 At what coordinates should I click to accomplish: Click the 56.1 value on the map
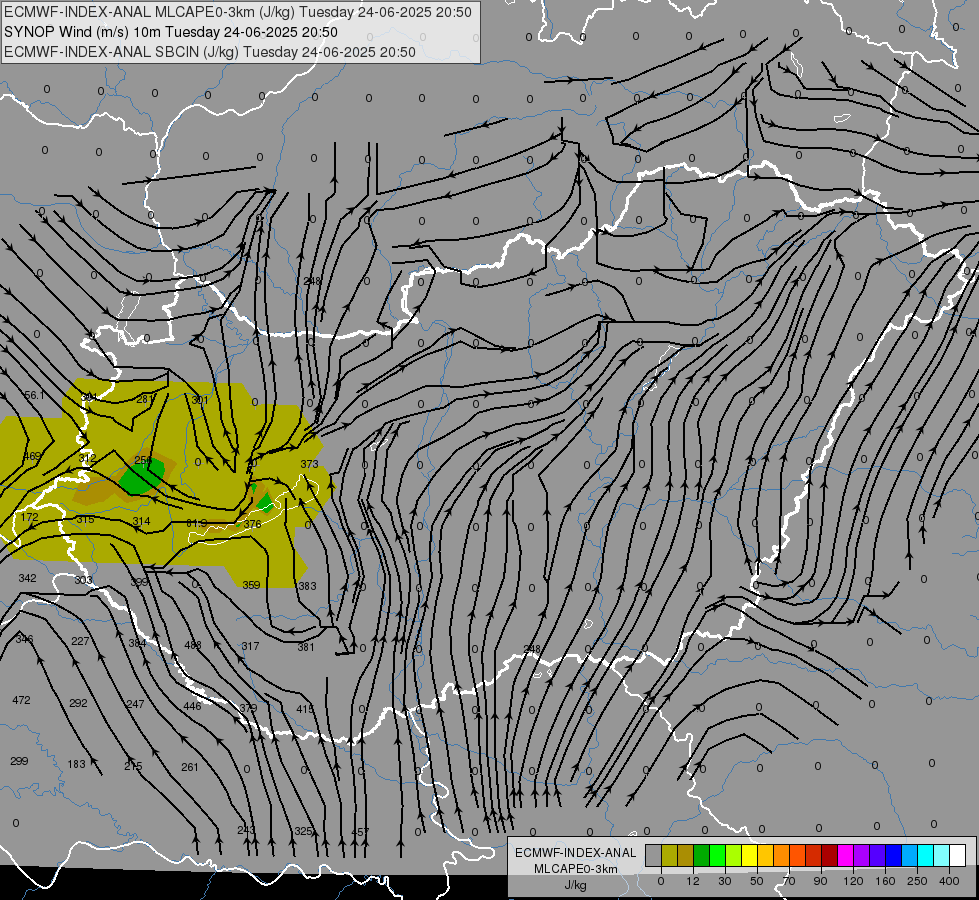coord(34,395)
